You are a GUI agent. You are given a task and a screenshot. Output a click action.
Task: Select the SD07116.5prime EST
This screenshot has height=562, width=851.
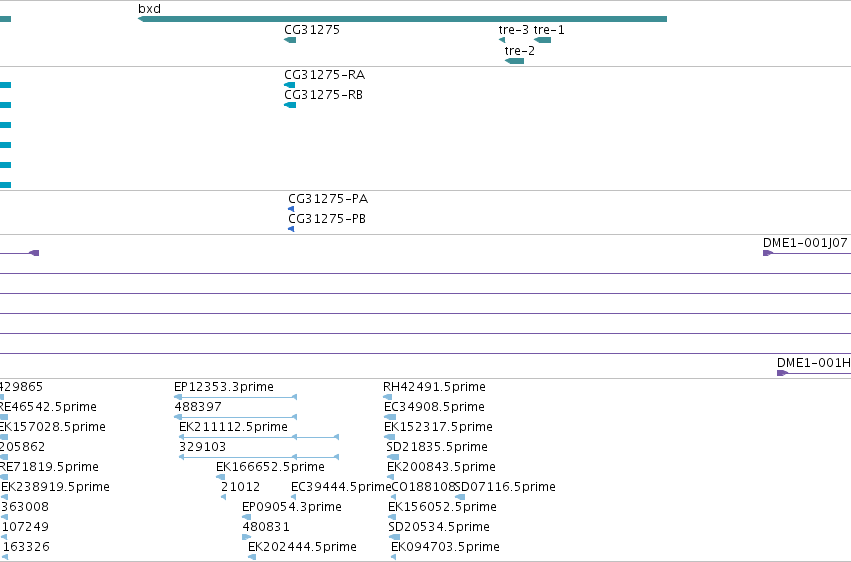[x=460, y=497]
